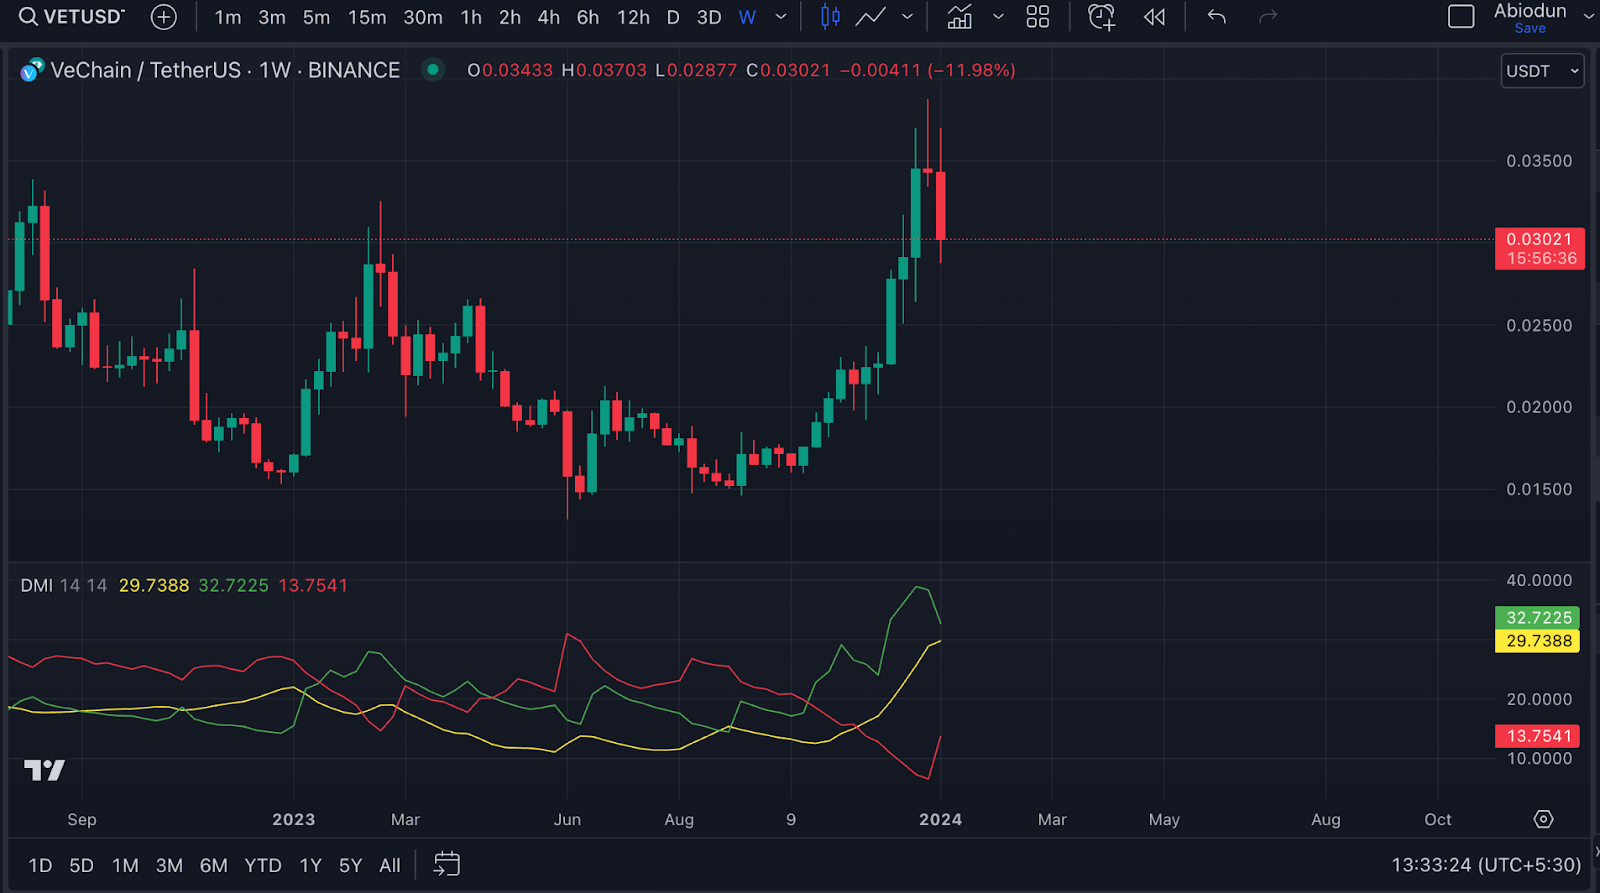
Task: Open the chart settings gear icon
Action: point(1544,820)
